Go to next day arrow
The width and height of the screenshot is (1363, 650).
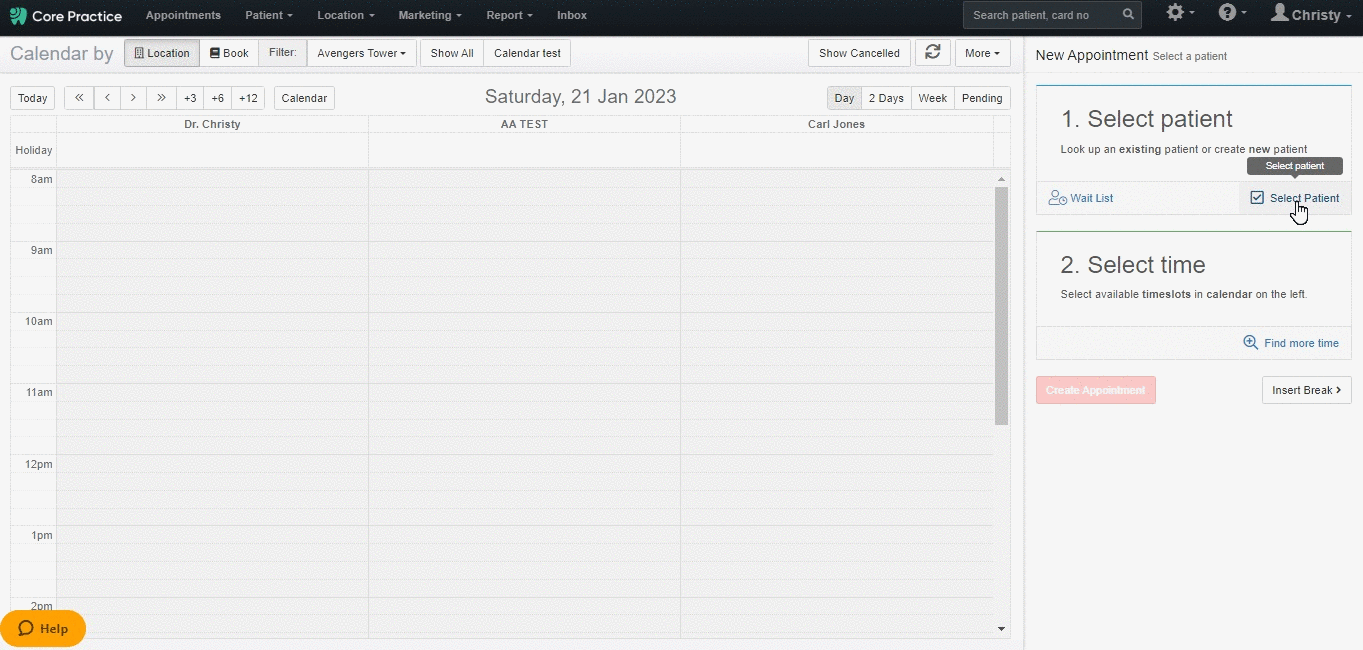click(x=133, y=98)
